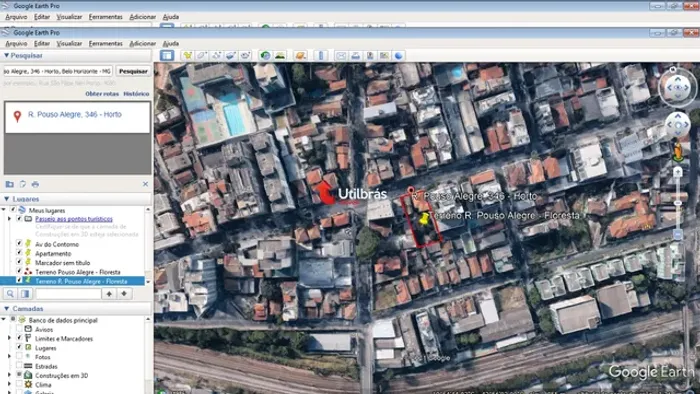The image size is (700, 394).
Task: Click the look-around compass joystick
Action: pyautogui.click(x=678, y=87)
